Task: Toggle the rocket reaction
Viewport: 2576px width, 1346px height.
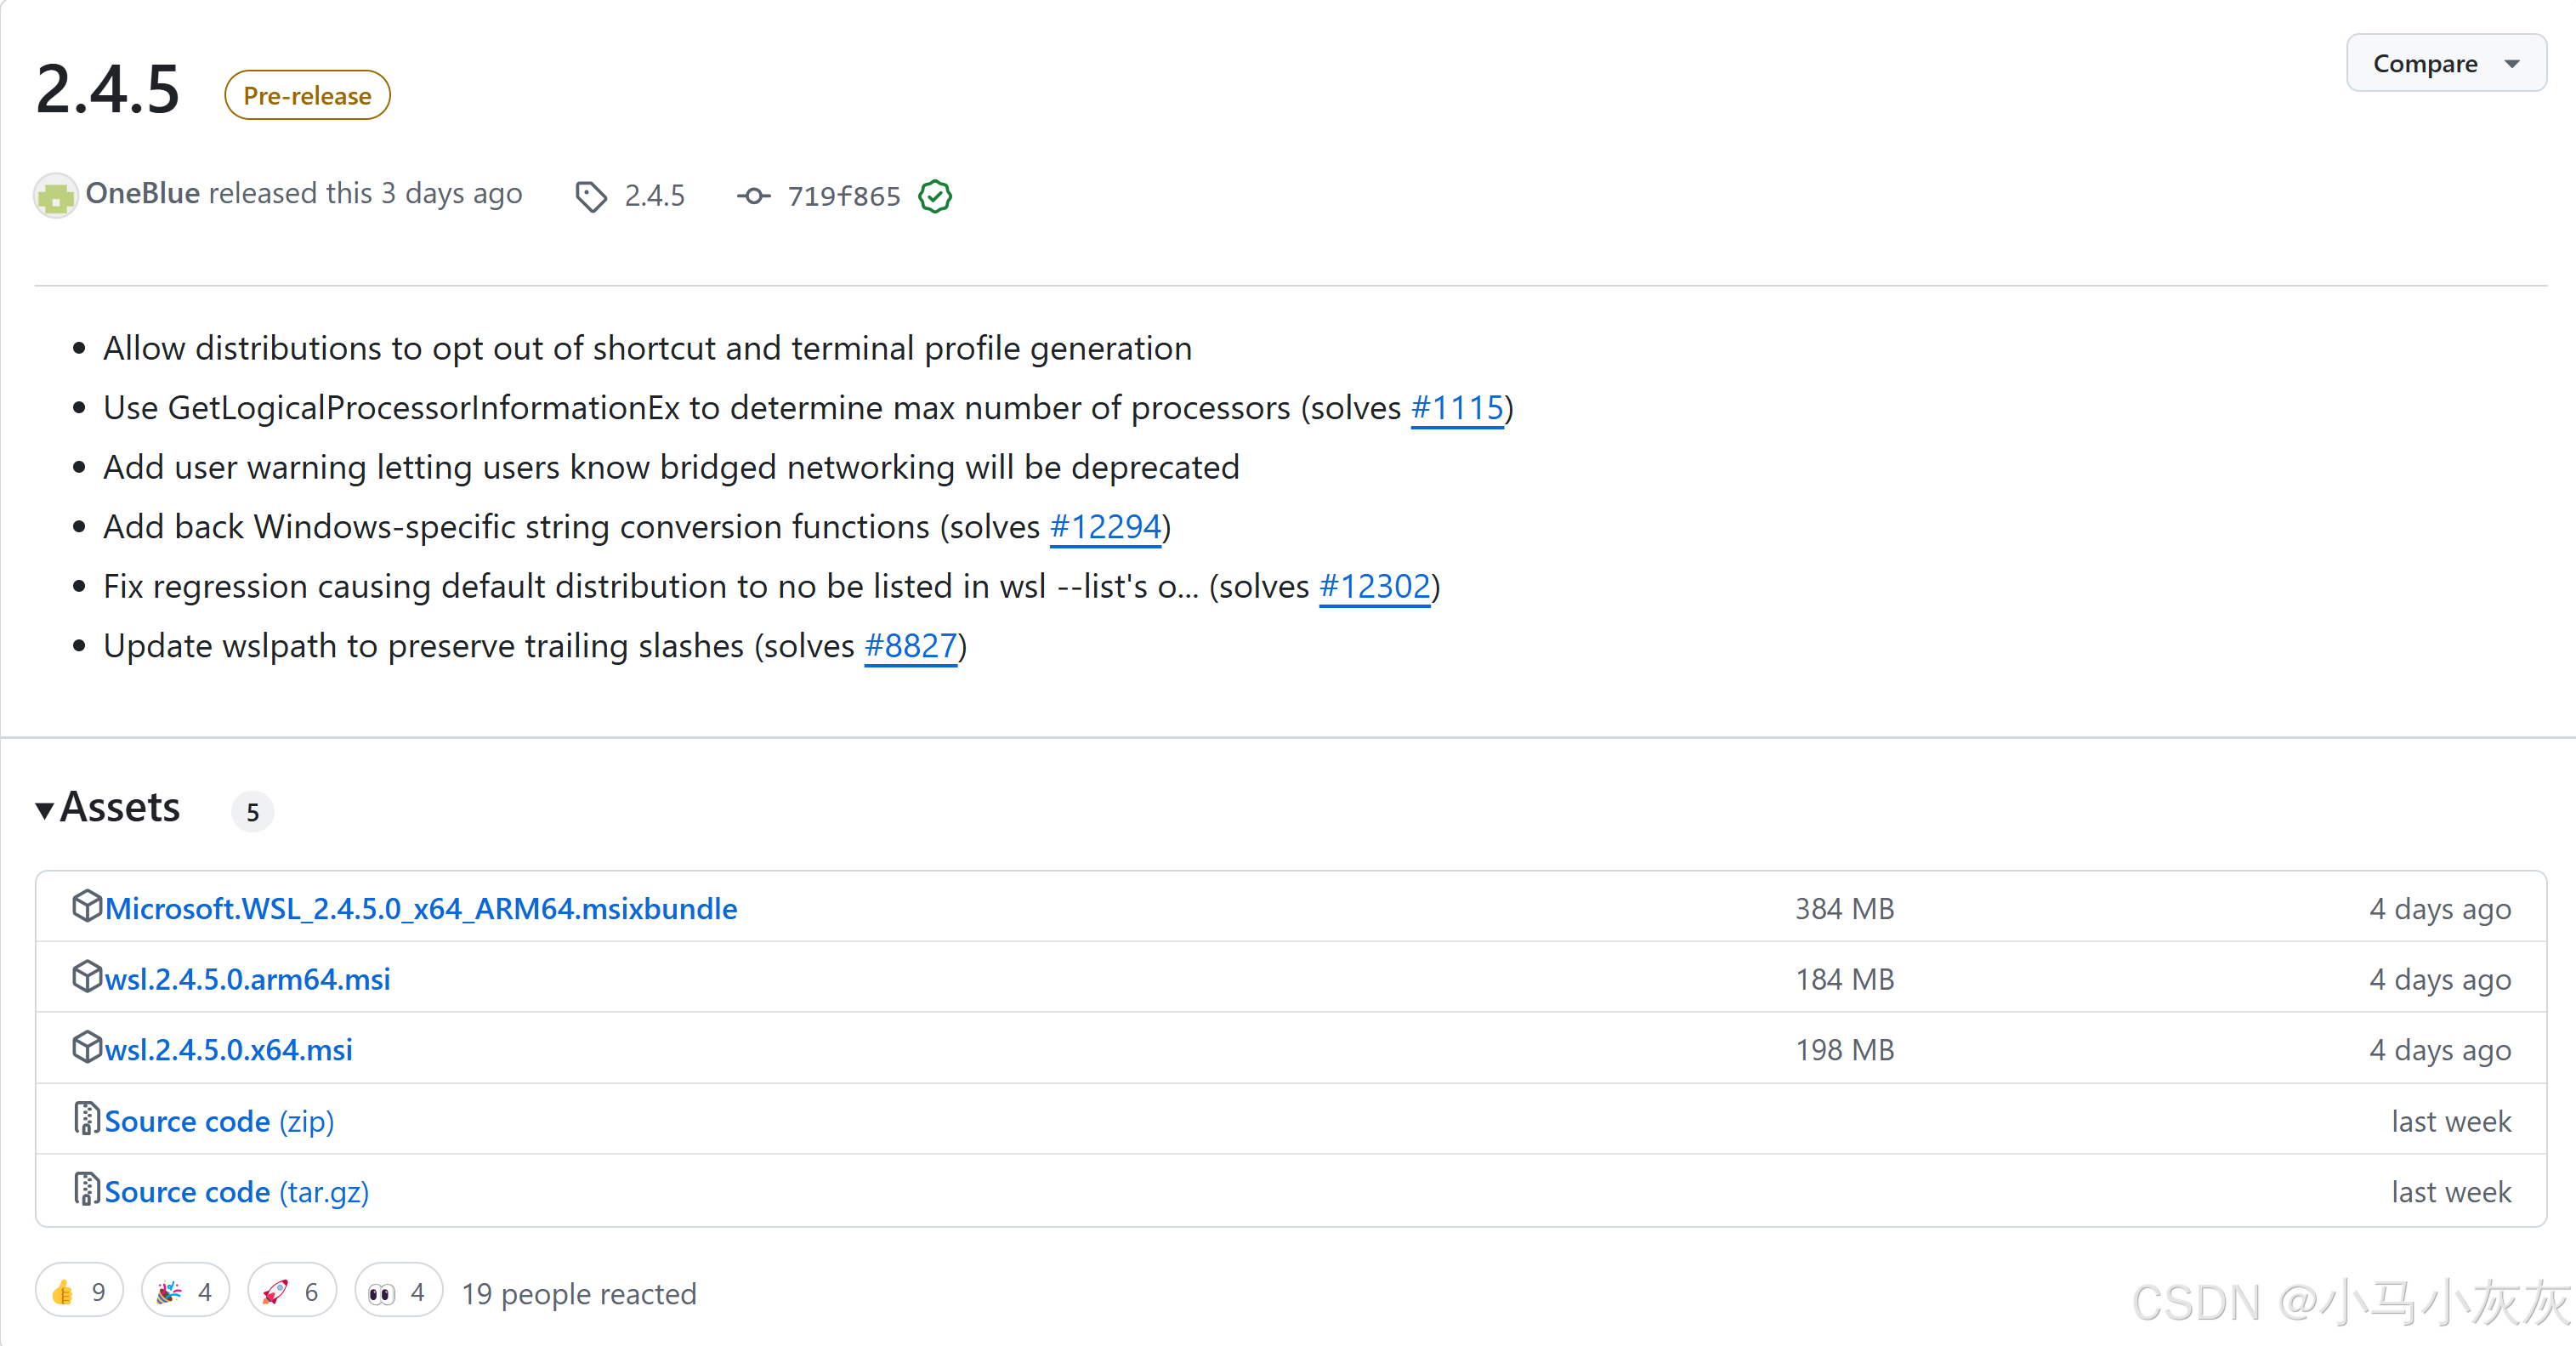Action: click(291, 1292)
